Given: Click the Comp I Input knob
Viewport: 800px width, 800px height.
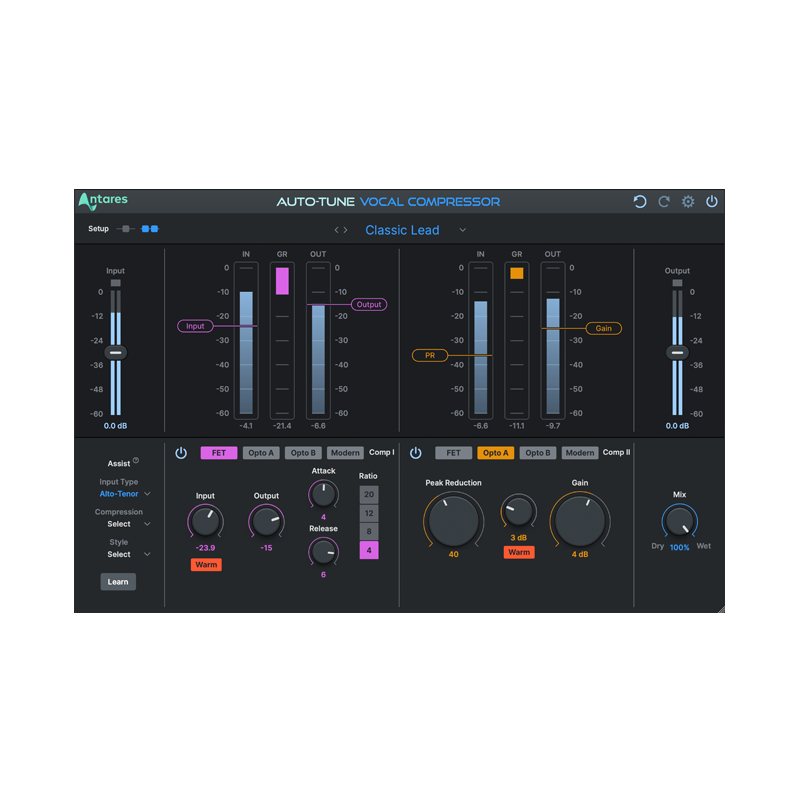Looking at the screenshot, I should 205,521.
